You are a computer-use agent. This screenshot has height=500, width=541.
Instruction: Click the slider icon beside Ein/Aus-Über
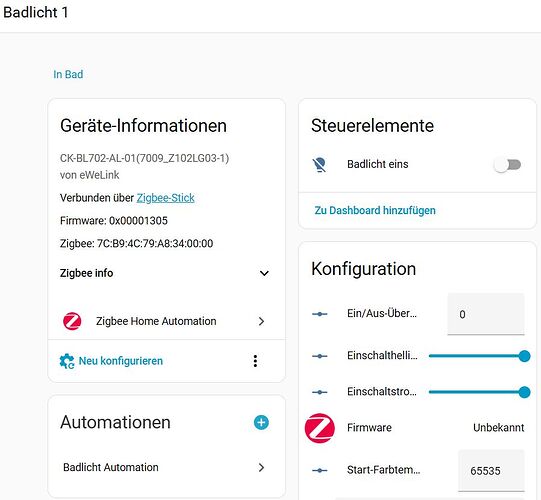[319, 314]
